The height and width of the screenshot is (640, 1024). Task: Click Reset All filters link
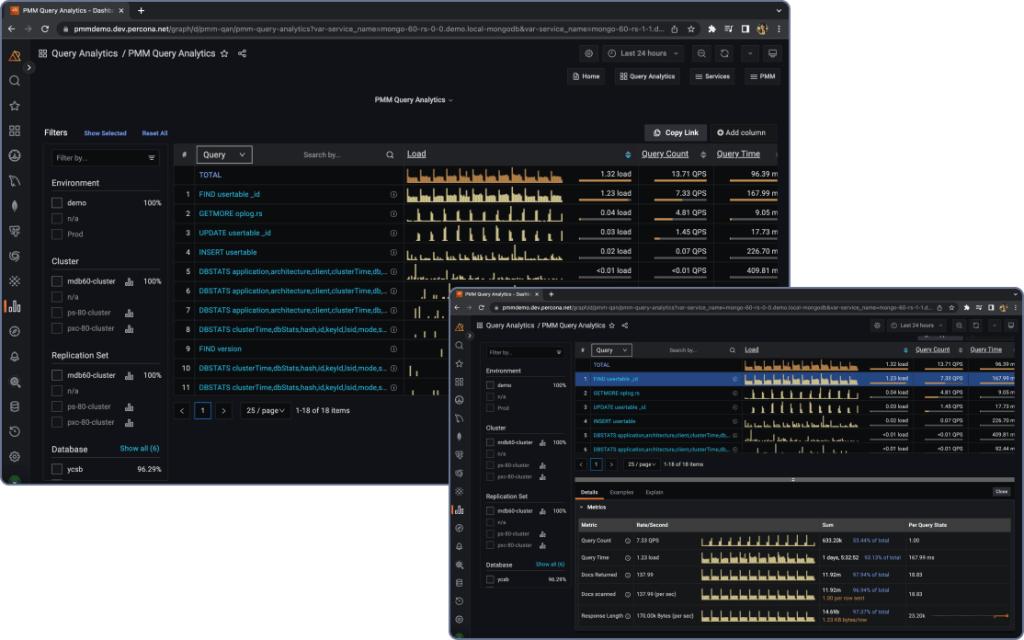[x=155, y=133]
